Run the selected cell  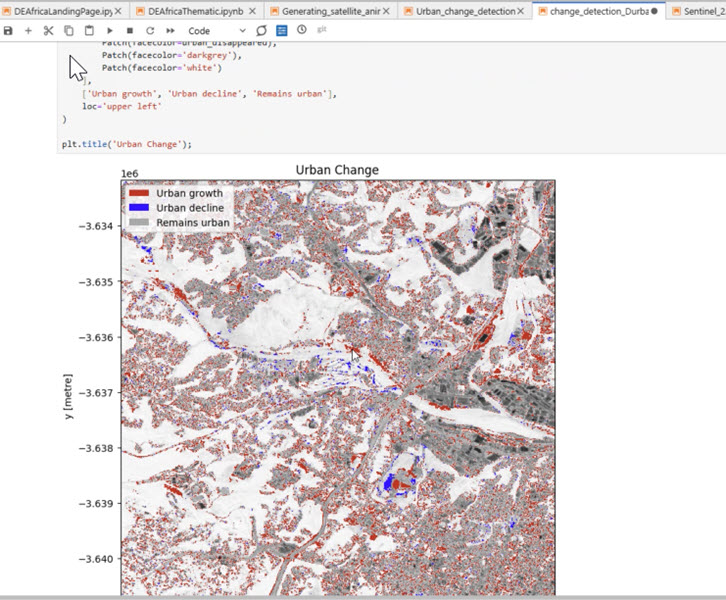click(110, 31)
